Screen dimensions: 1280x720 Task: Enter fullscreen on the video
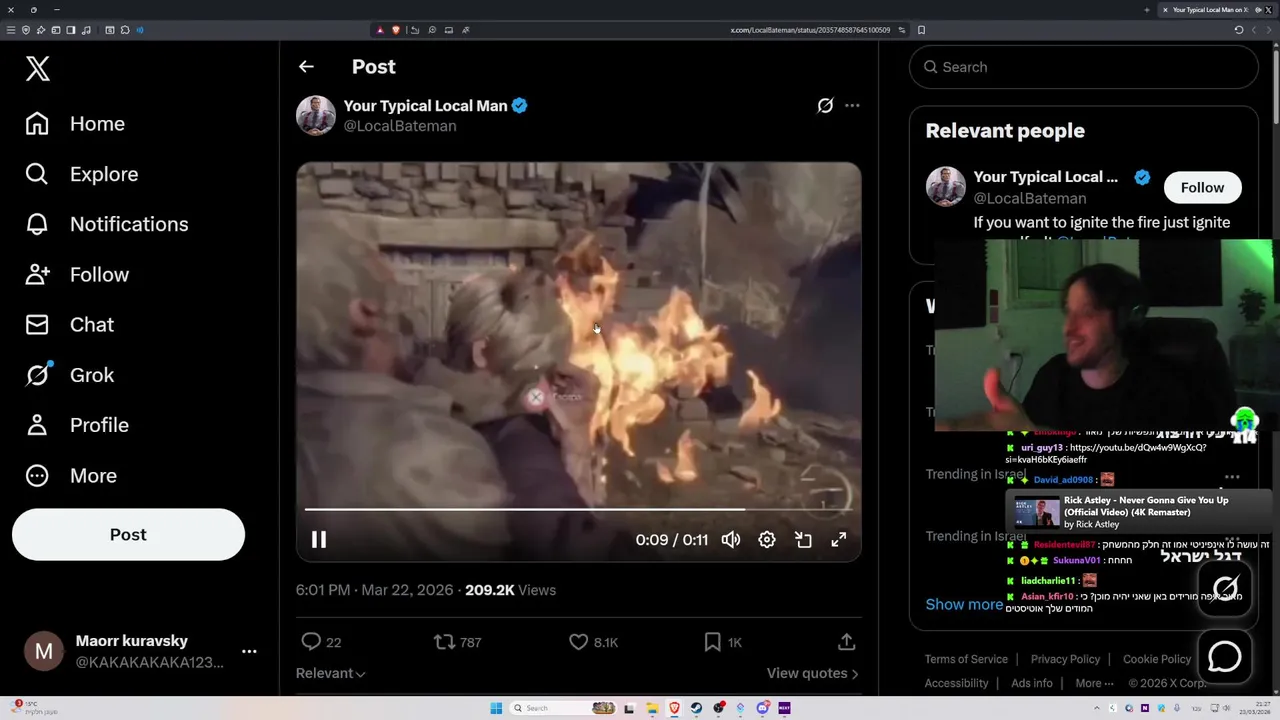[839, 540]
